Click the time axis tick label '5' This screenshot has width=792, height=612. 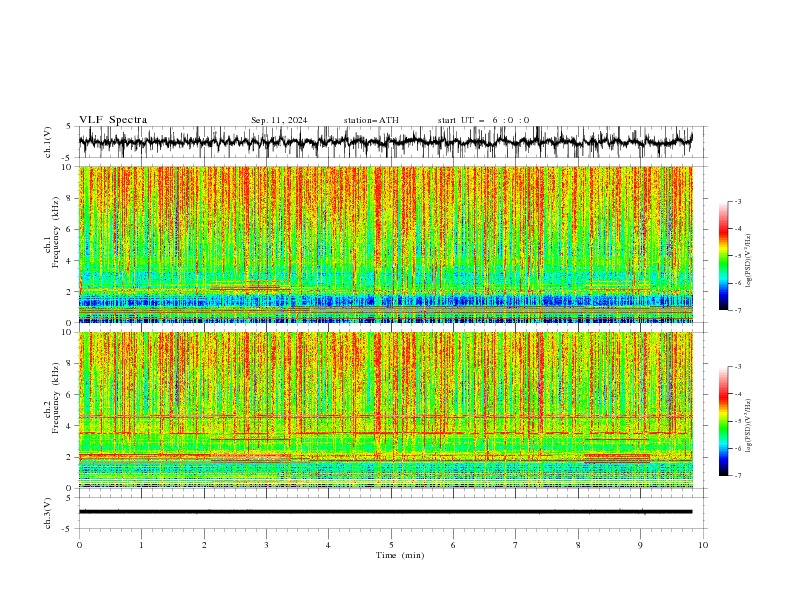(x=391, y=545)
